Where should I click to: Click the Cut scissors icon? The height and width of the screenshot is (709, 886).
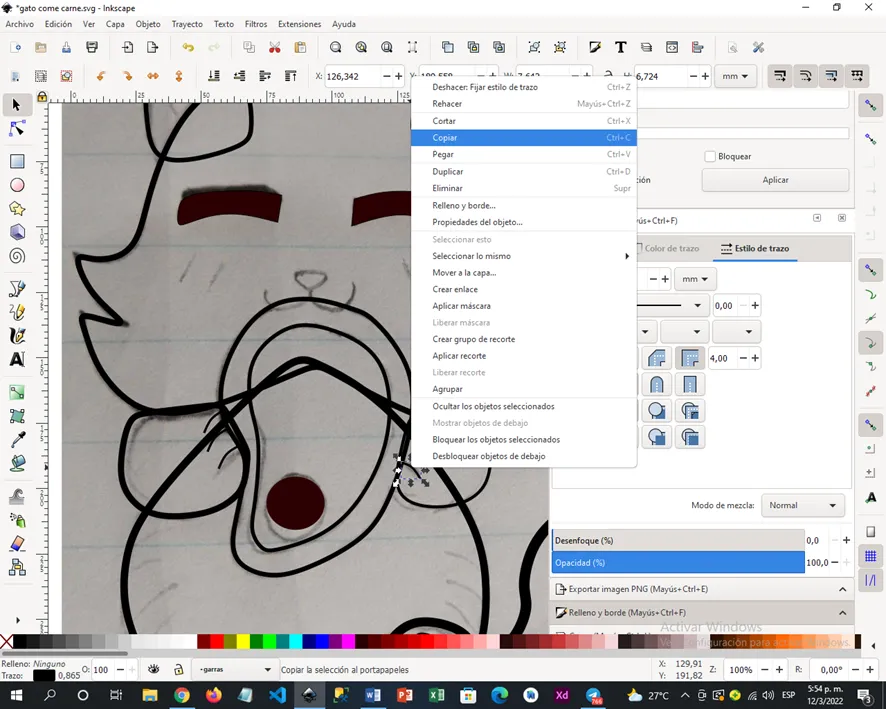coord(275,47)
